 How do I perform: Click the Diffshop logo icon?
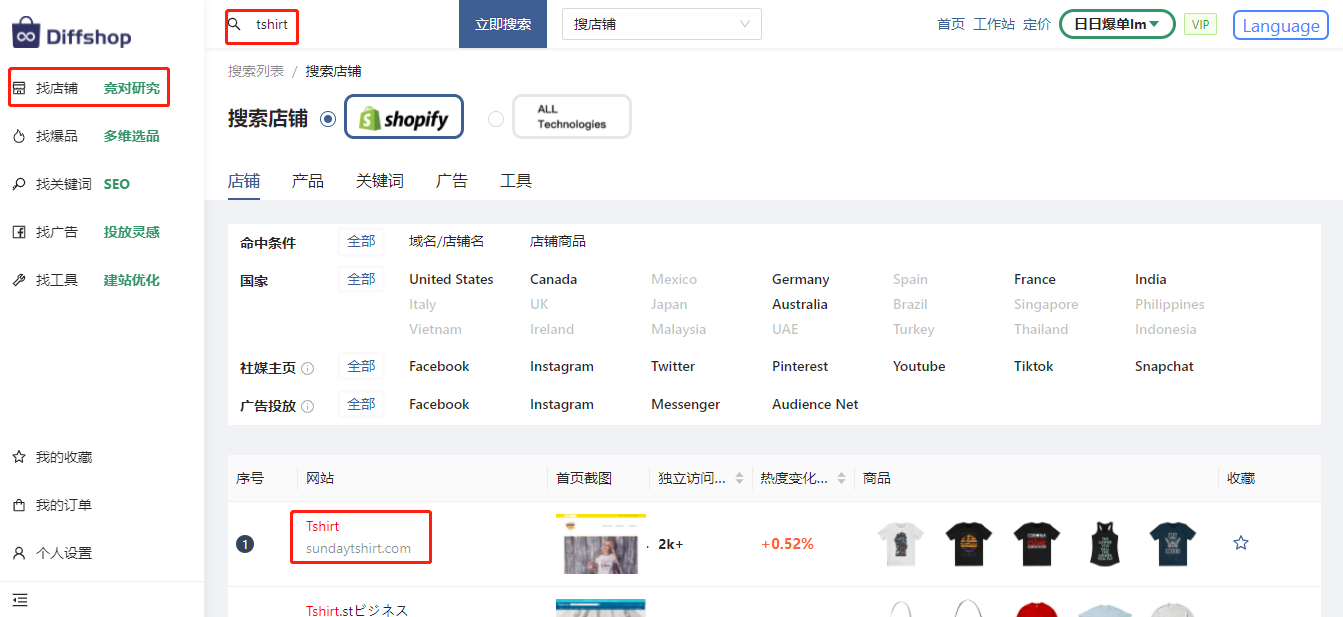click(26, 33)
